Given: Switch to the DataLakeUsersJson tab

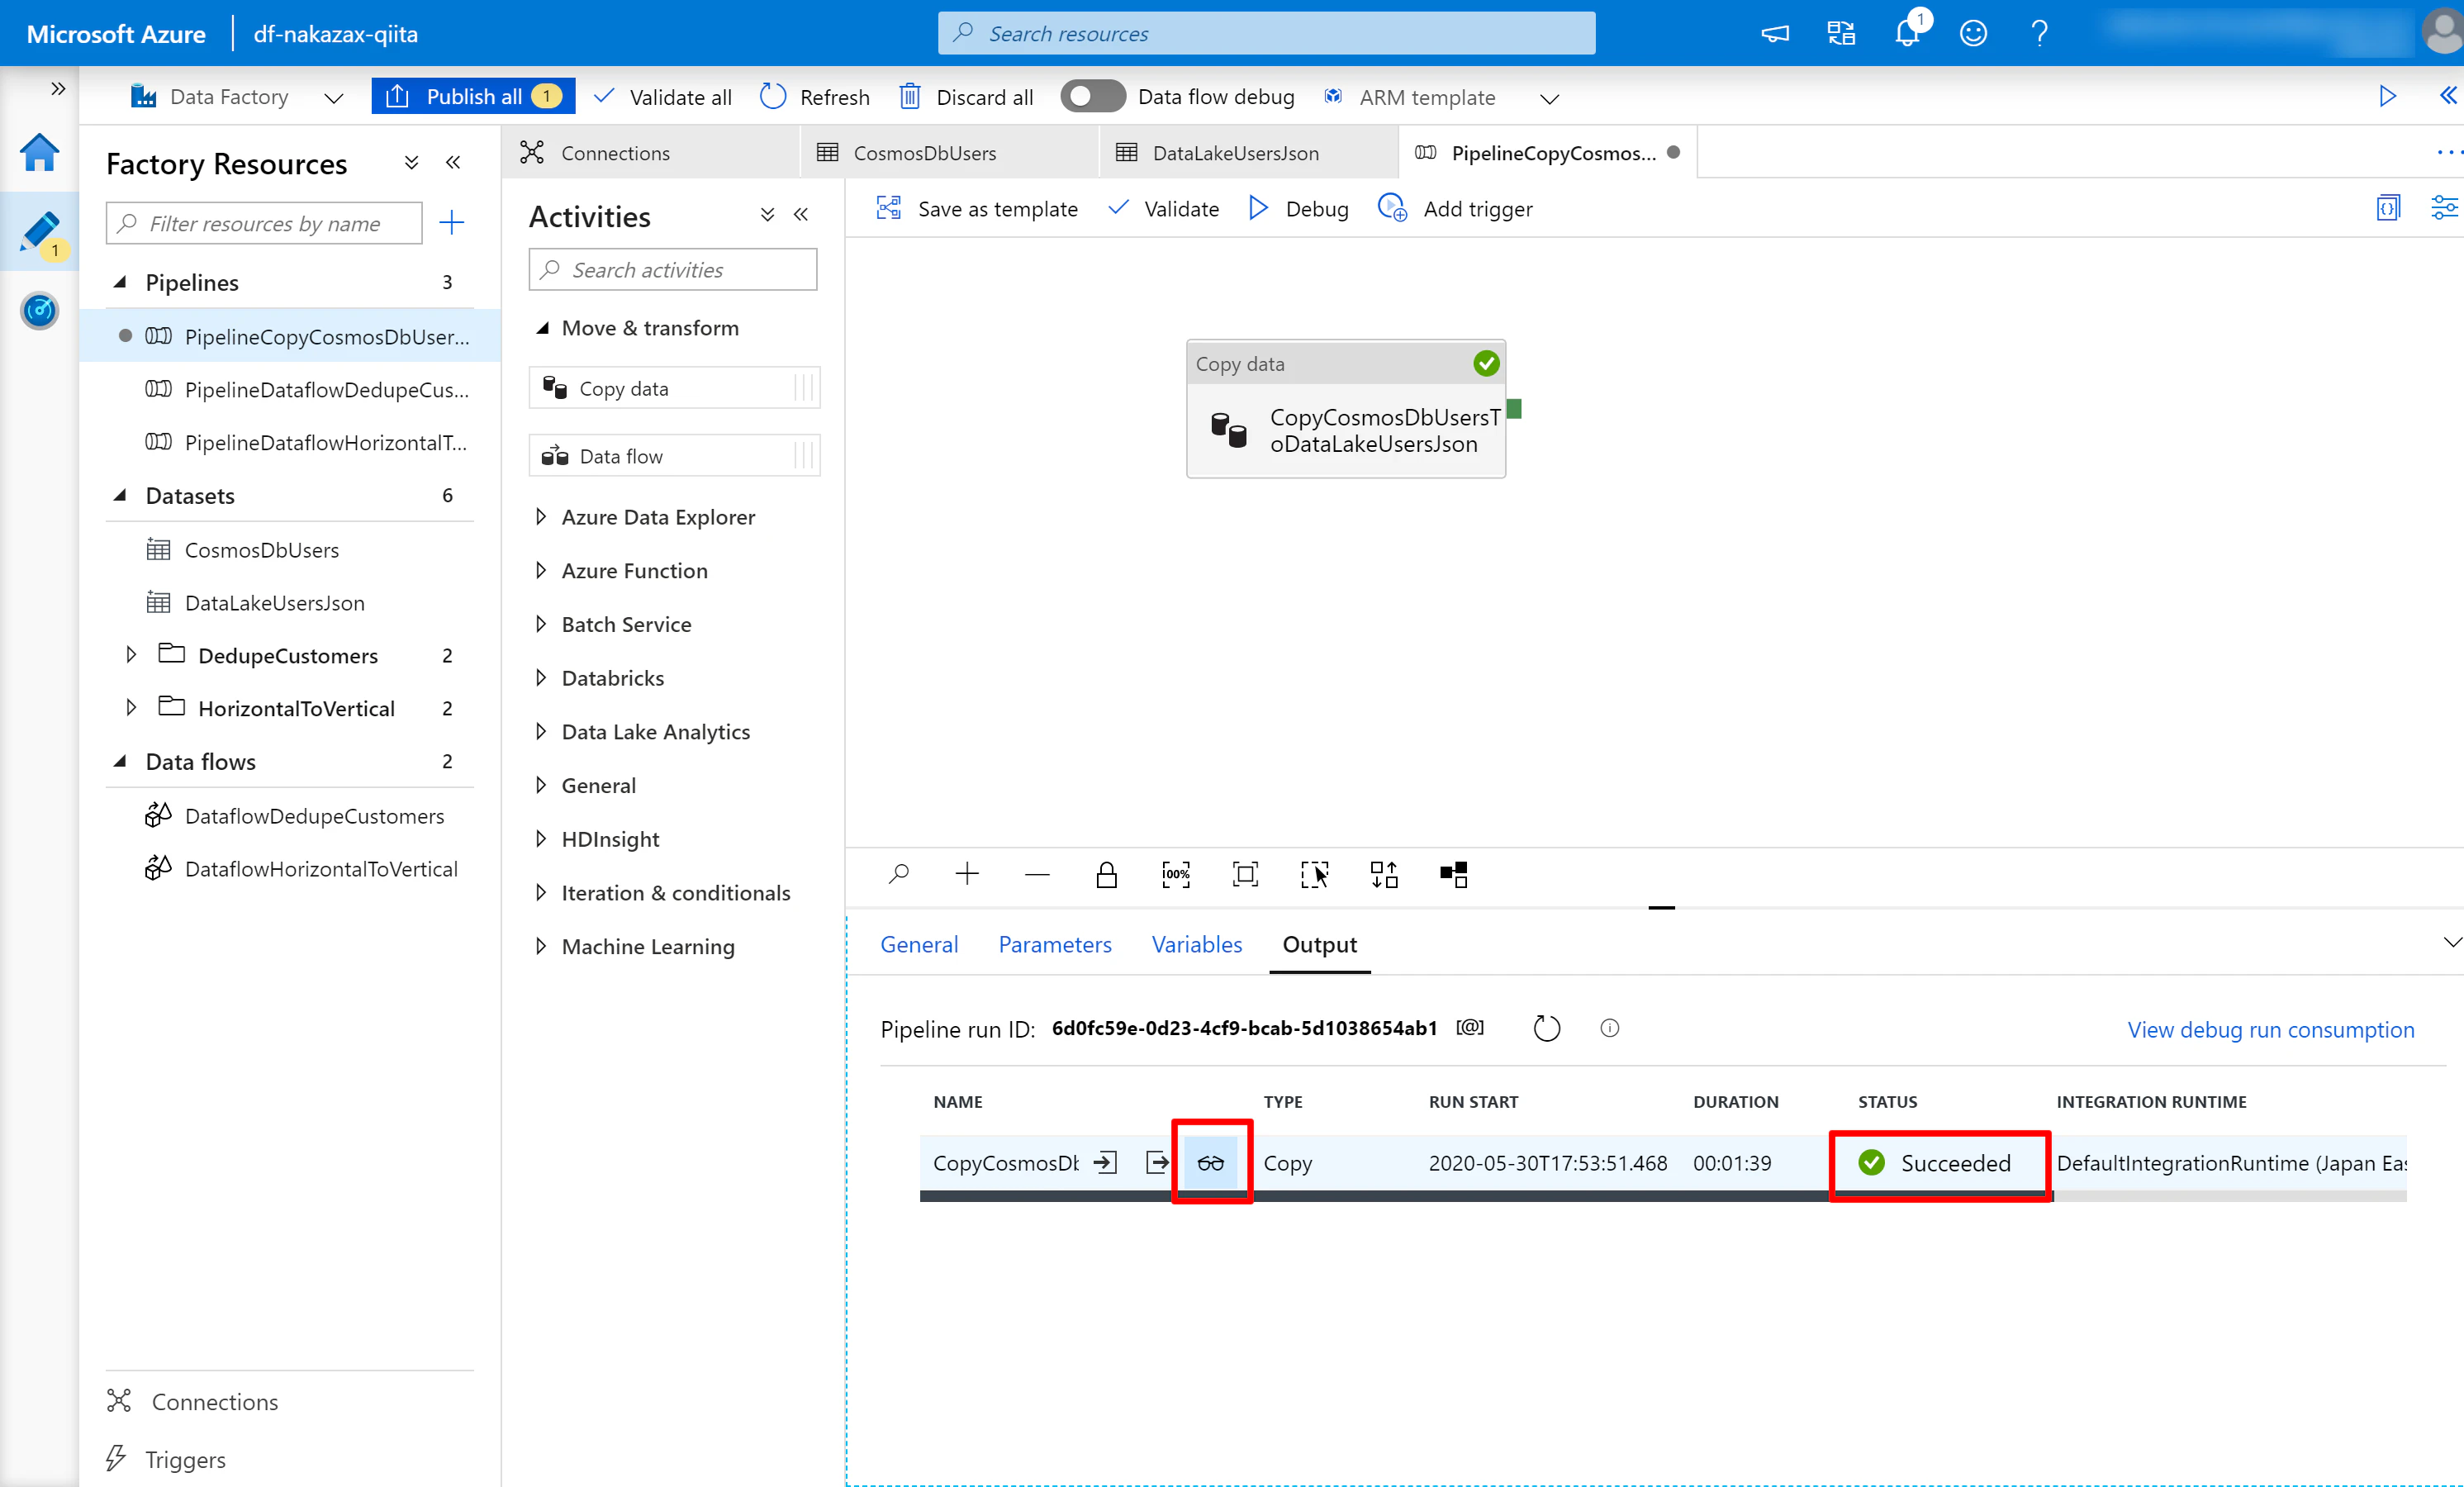Looking at the screenshot, I should click(x=1248, y=153).
